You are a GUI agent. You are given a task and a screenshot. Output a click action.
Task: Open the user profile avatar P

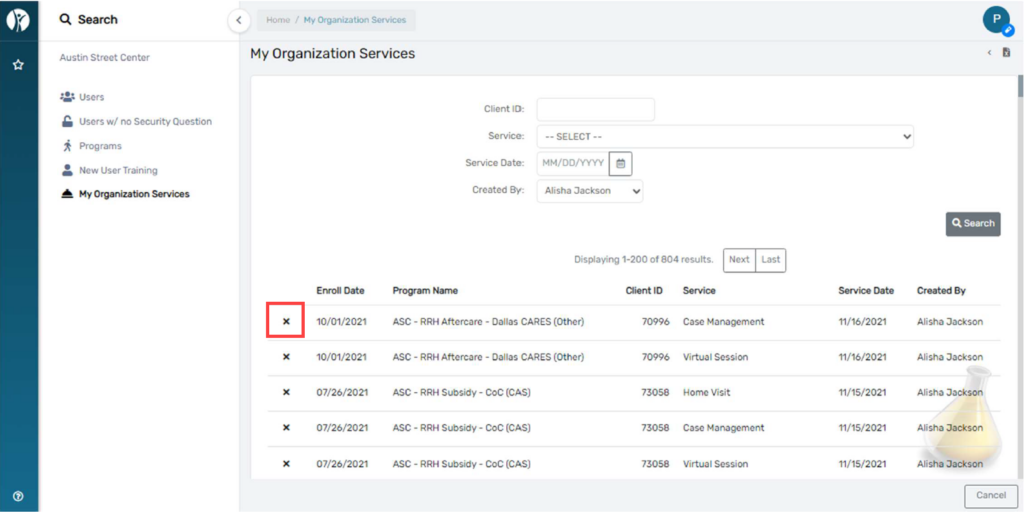997,20
